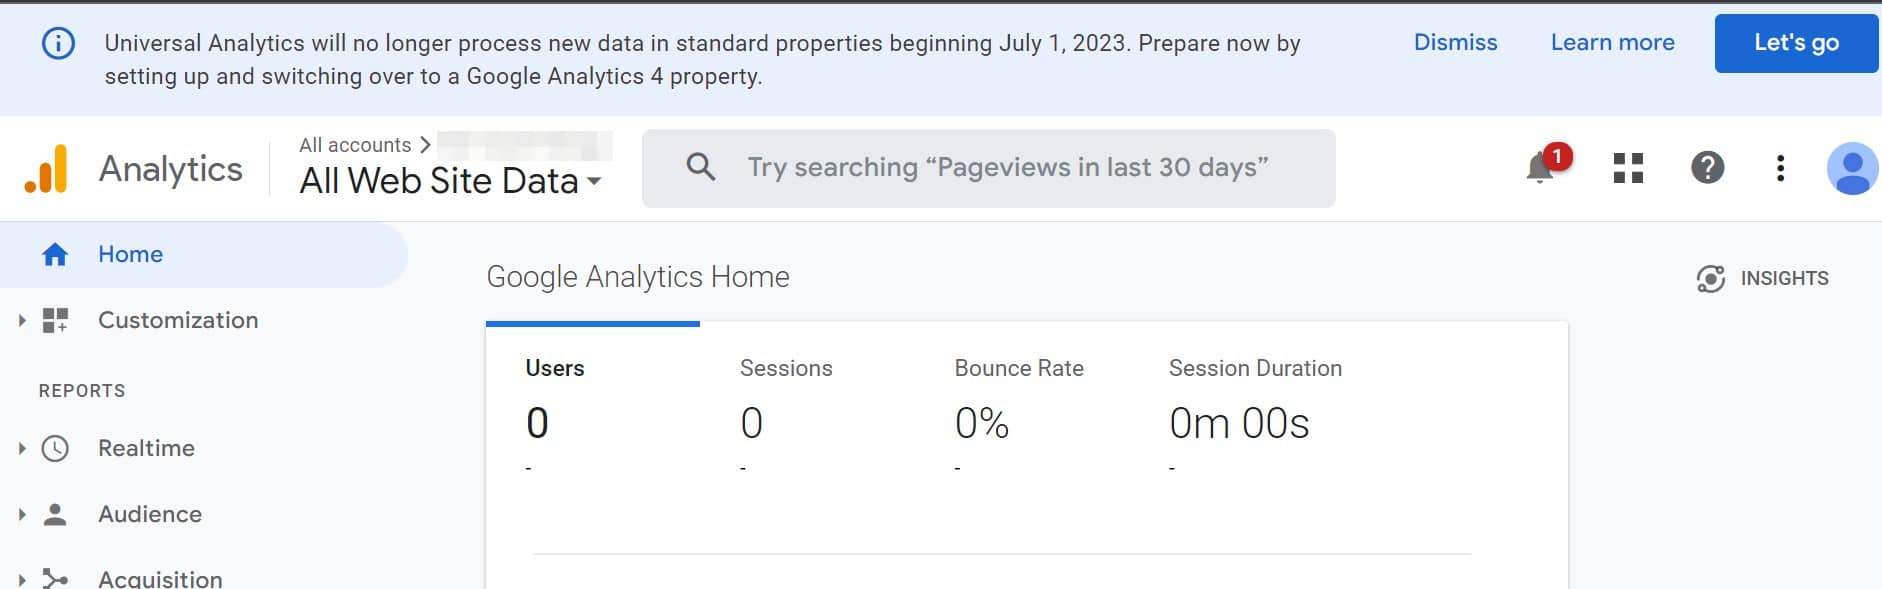Click the search magnifier icon
Viewport: 1882px width, 589px height.
701,167
